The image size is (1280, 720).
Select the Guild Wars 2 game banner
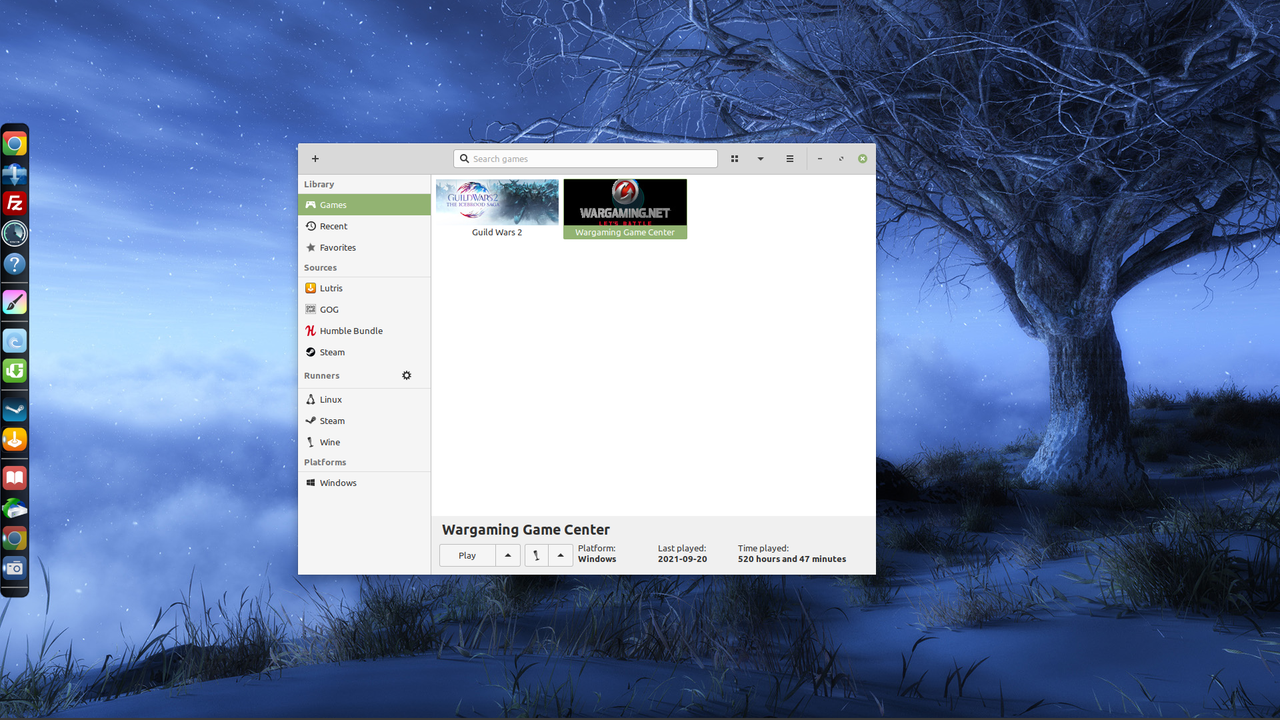(x=497, y=202)
